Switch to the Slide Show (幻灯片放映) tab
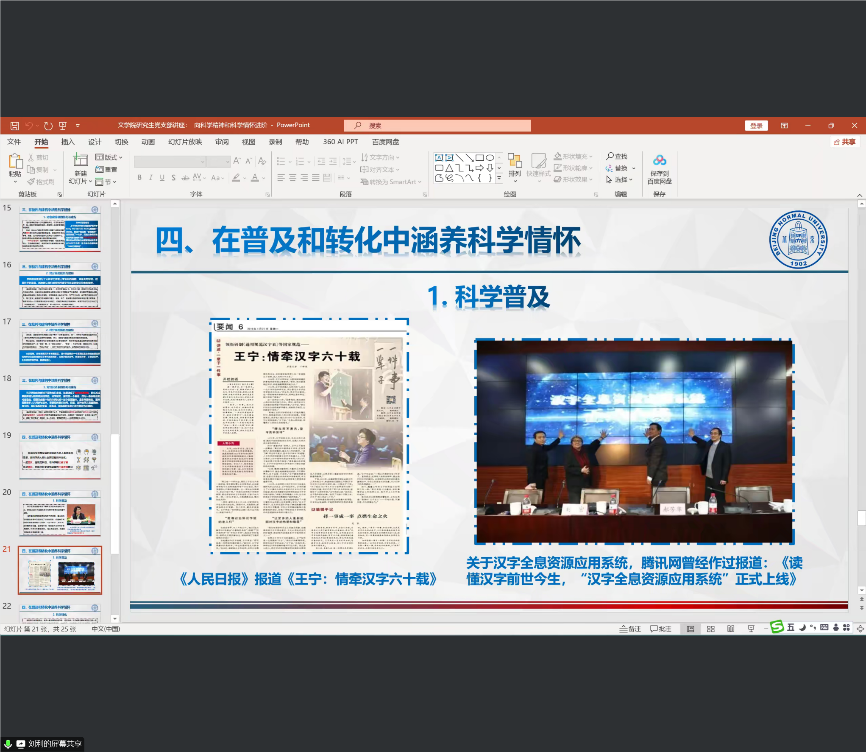Viewport: 866px width, 752px height. click(184, 142)
